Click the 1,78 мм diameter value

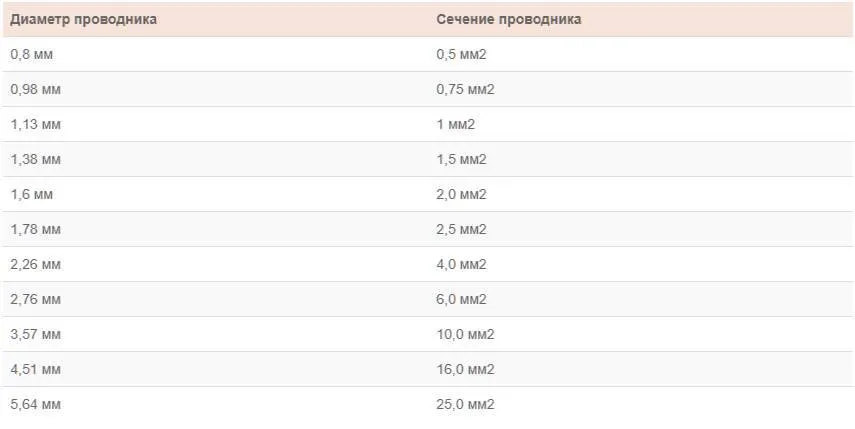[x=35, y=229]
